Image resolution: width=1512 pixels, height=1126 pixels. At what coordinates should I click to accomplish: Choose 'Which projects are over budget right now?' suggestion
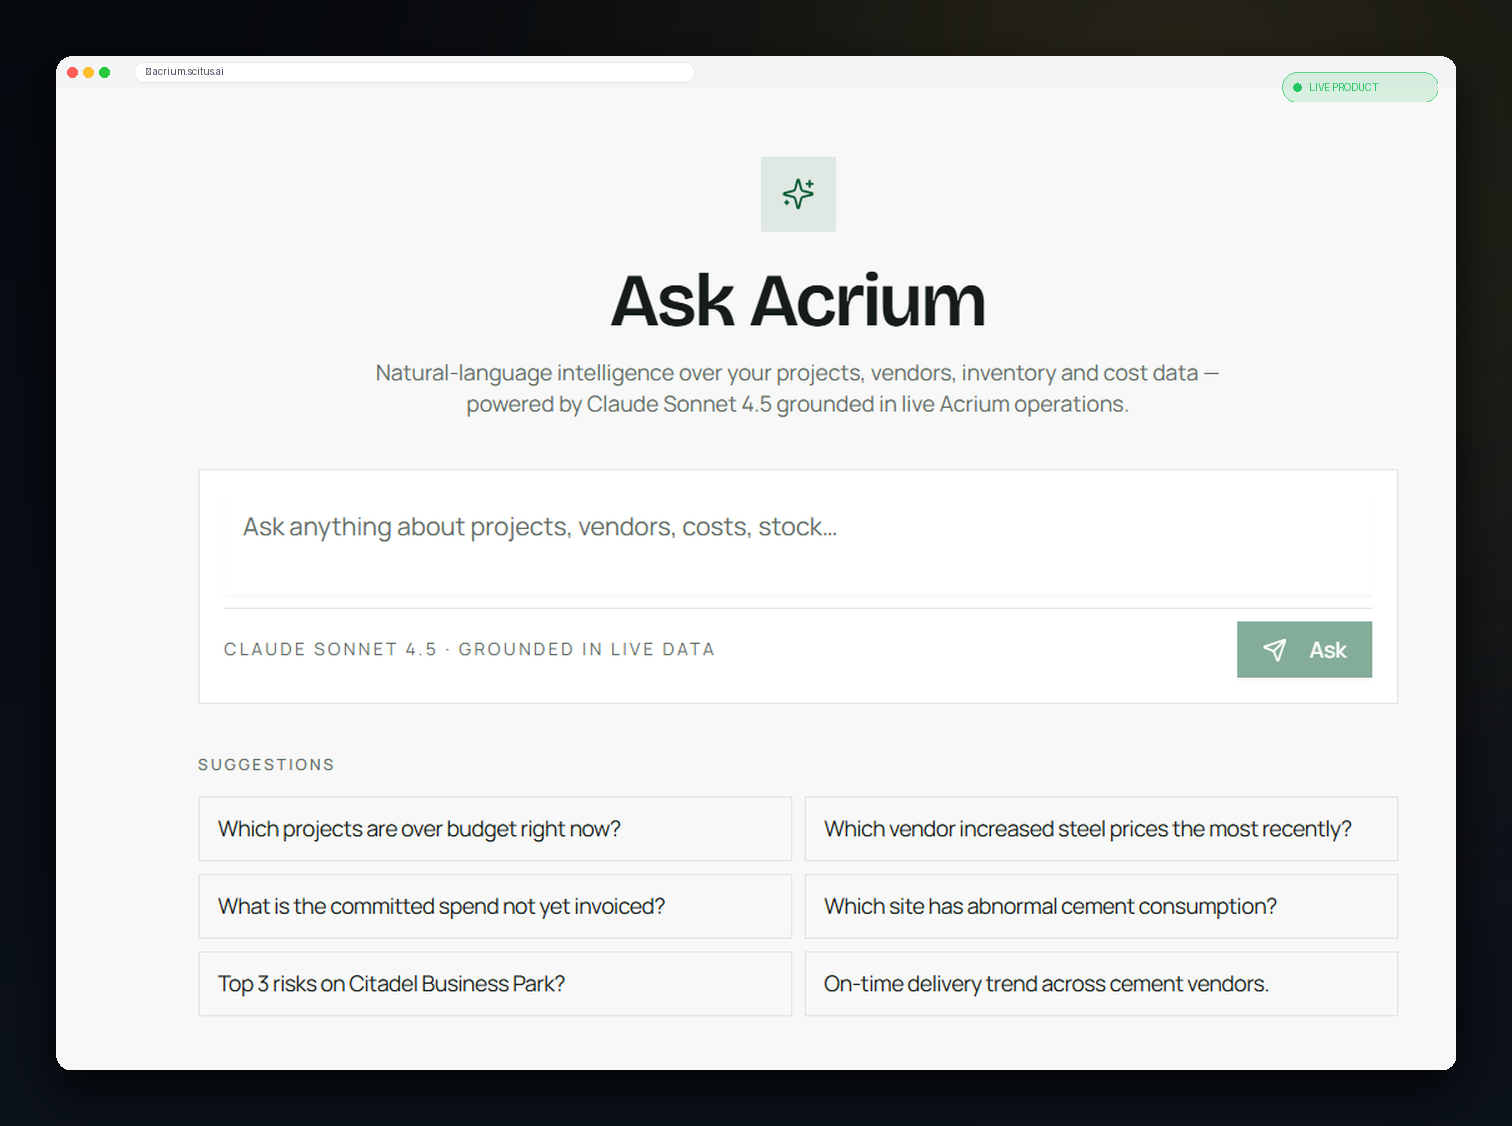[x=495, y=829]
